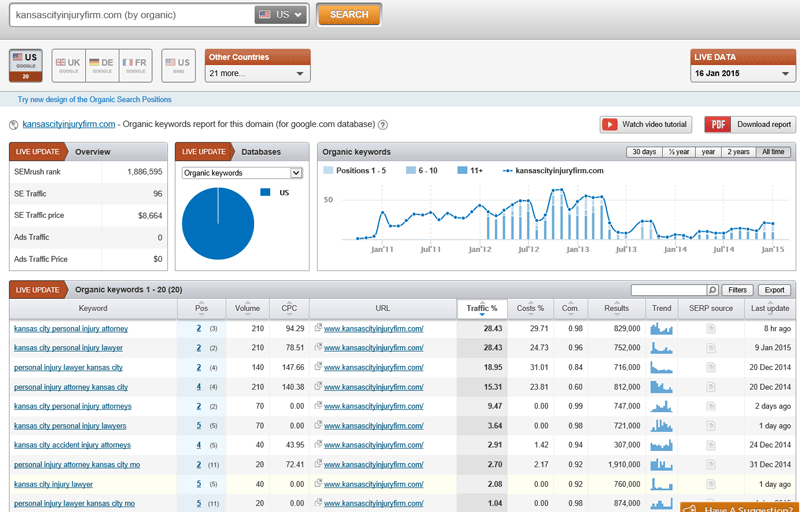Click SERP source icon for kansas city injury lawyer

tap(711, 484)
